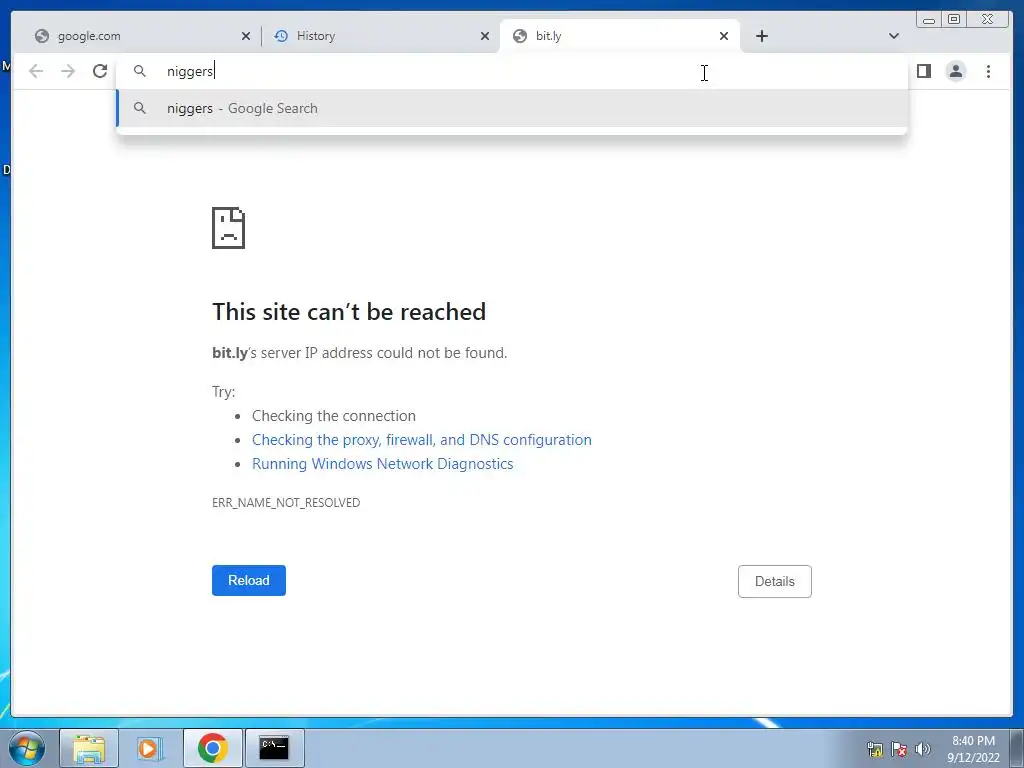Click the volume speaker tray icon
1024x768 pixels.
point(923,749)
